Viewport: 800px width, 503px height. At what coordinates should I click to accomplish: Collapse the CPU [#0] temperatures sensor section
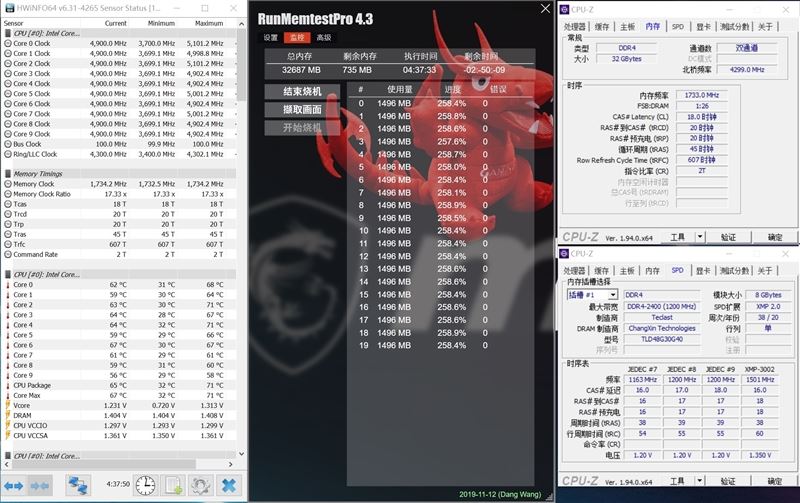click(x=8, y=274)
